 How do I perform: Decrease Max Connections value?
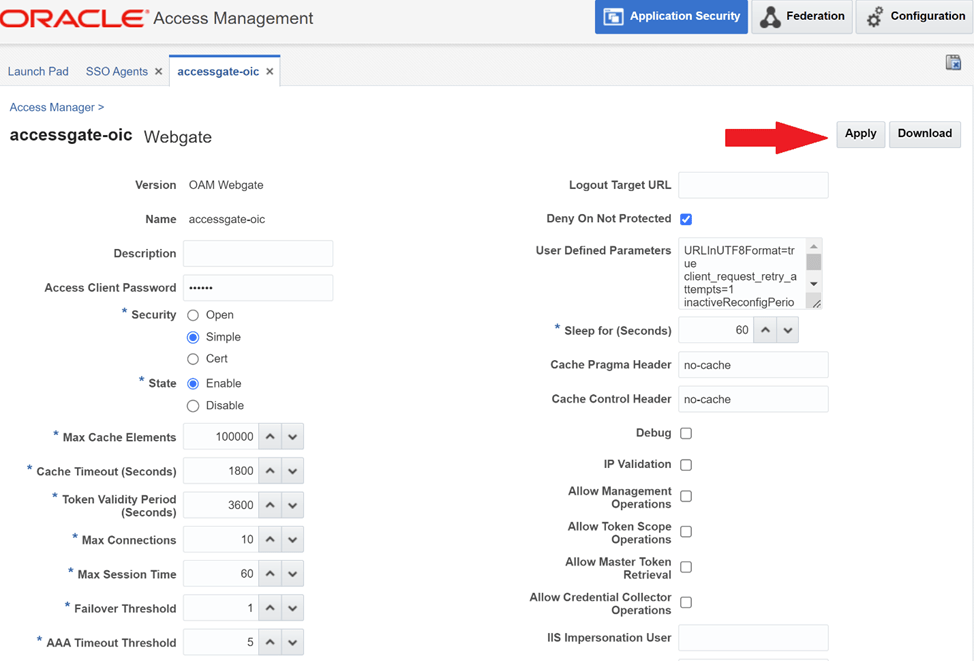(292, 540)
